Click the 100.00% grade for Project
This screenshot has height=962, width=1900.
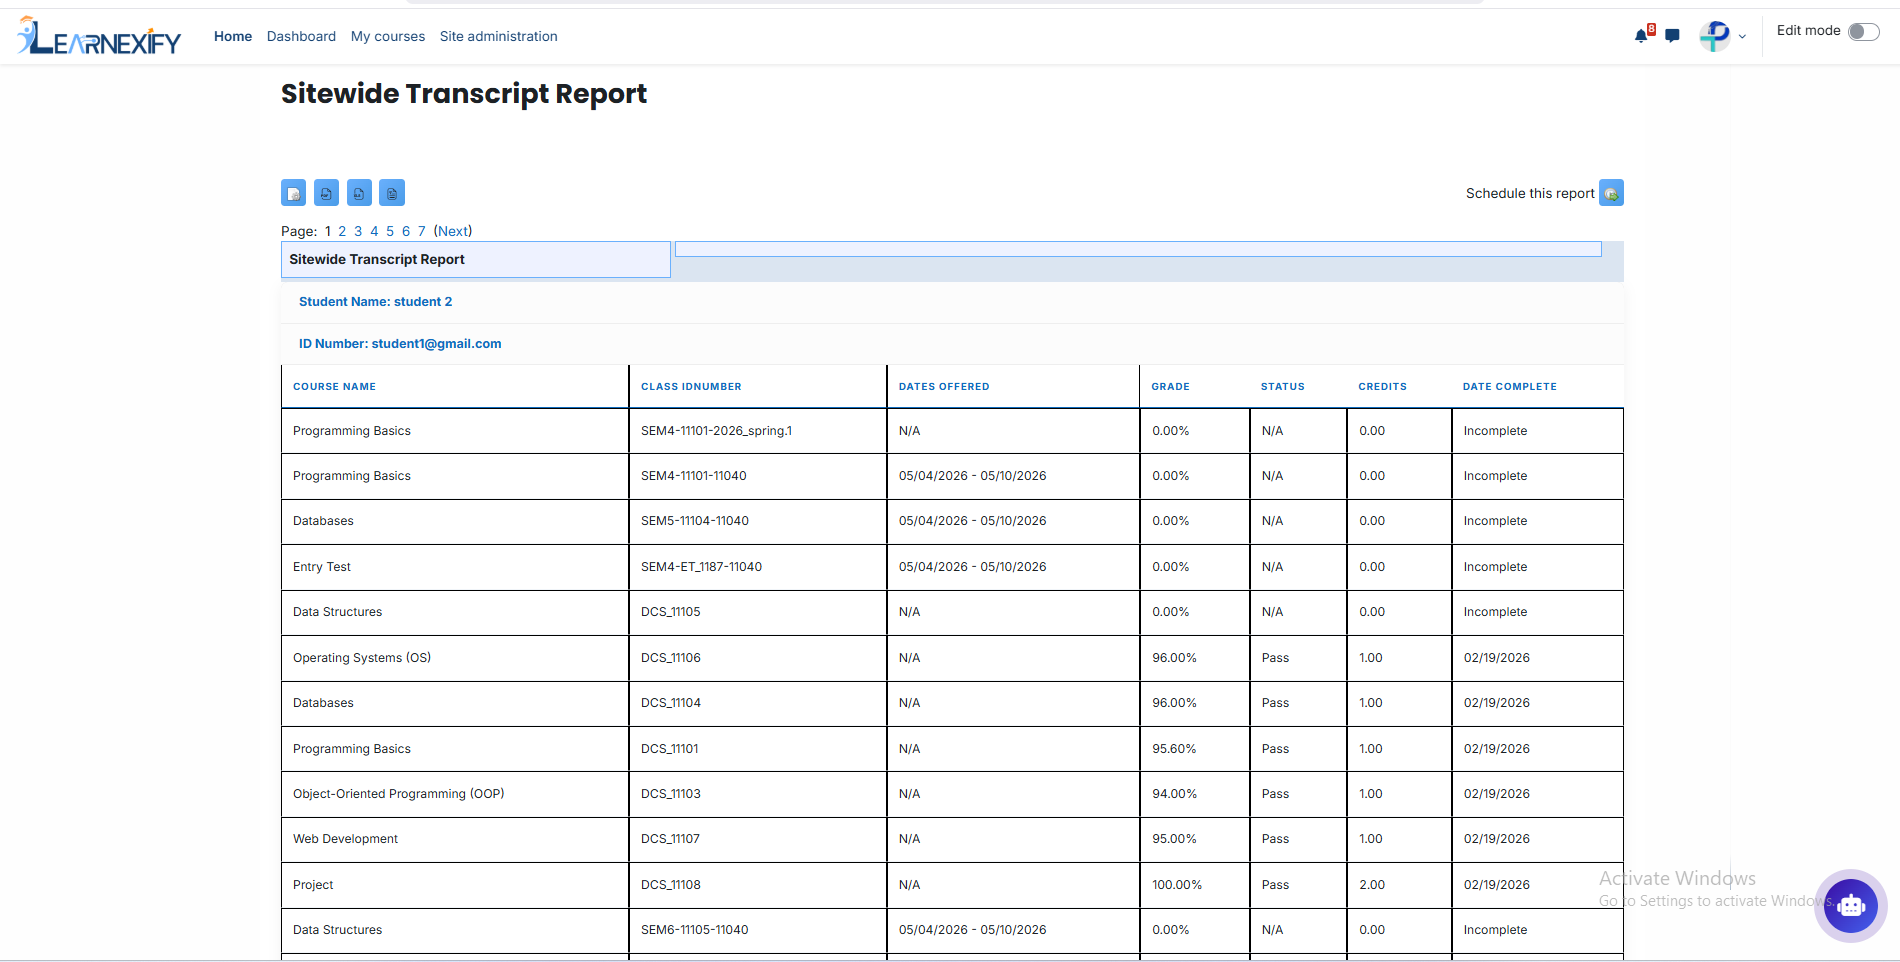click(1177, 885)
